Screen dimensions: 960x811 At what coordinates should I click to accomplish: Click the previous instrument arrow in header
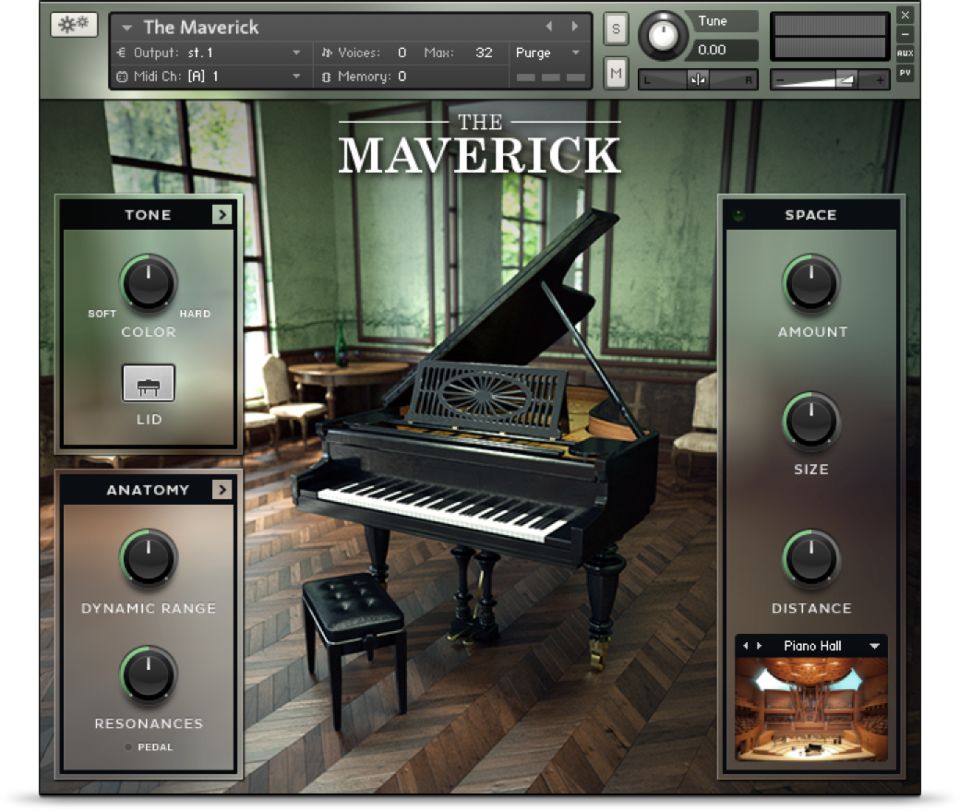pyautogui.click(x=549, y=27)
